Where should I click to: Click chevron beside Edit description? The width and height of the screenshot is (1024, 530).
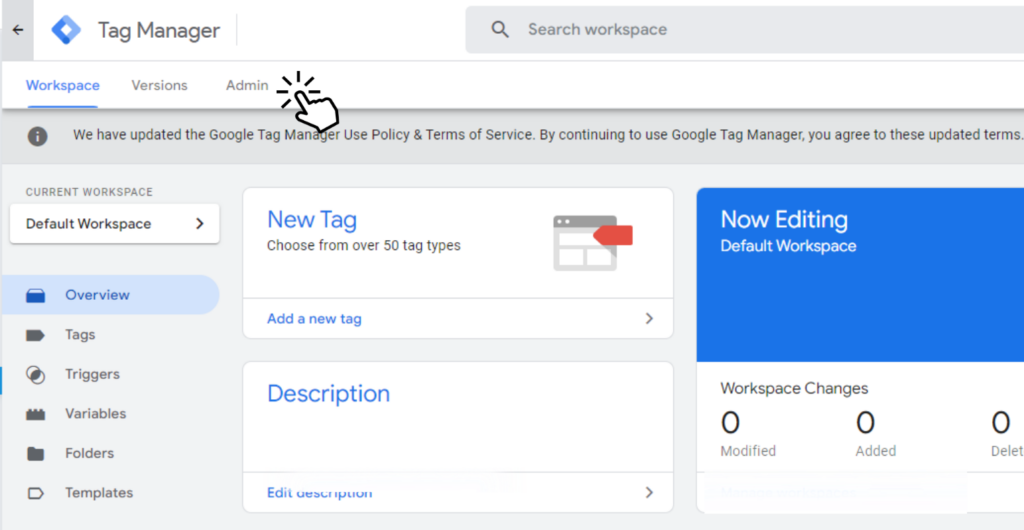coord(649,492)
